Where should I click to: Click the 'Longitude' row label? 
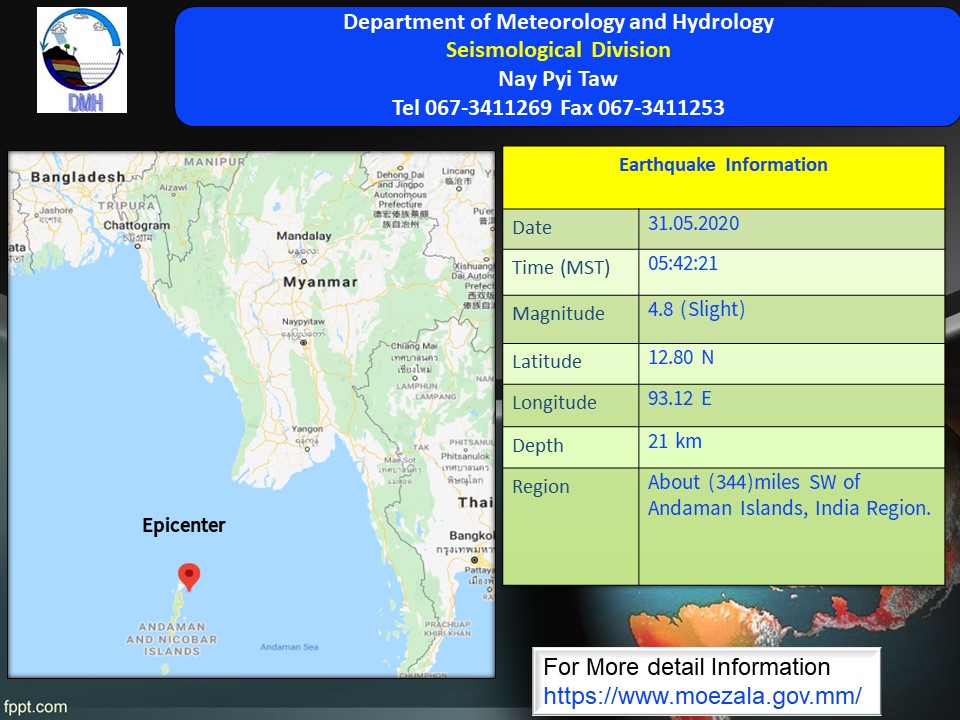(x=554, y=403)
